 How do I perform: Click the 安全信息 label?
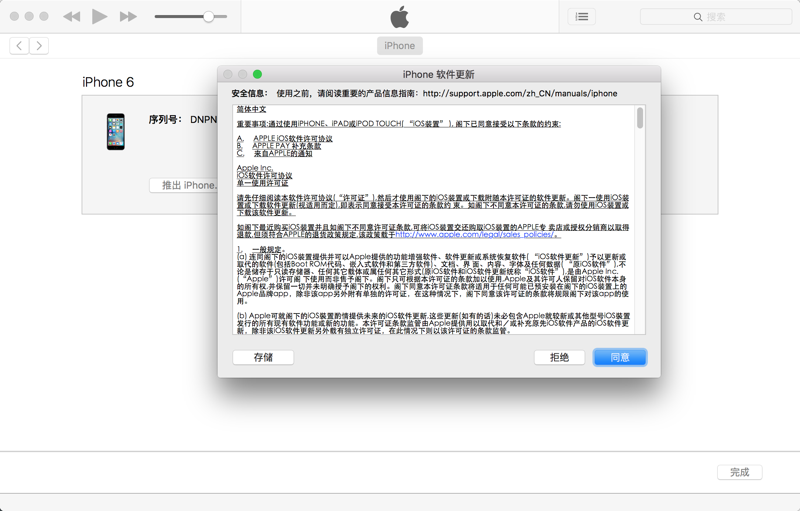tap(249, 93)
